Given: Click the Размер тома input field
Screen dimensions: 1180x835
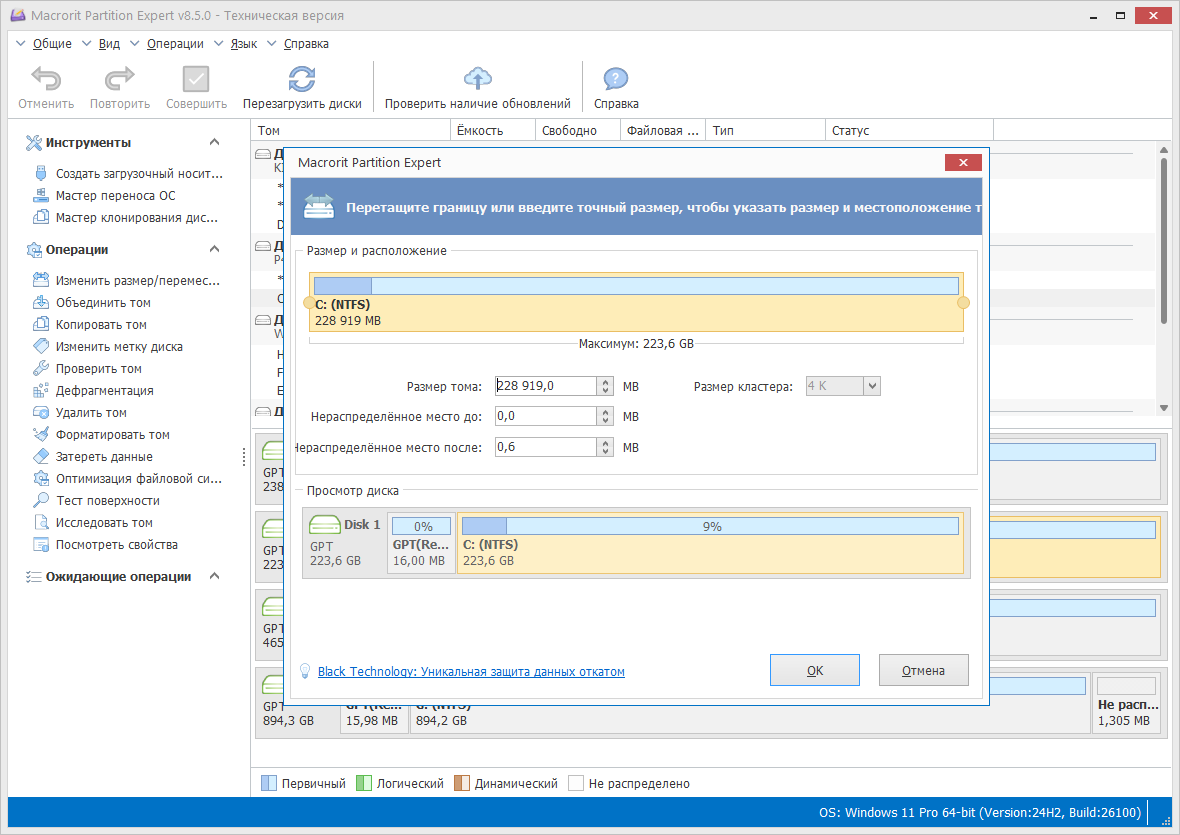Looking at the screenshot, I should point(546,386).
